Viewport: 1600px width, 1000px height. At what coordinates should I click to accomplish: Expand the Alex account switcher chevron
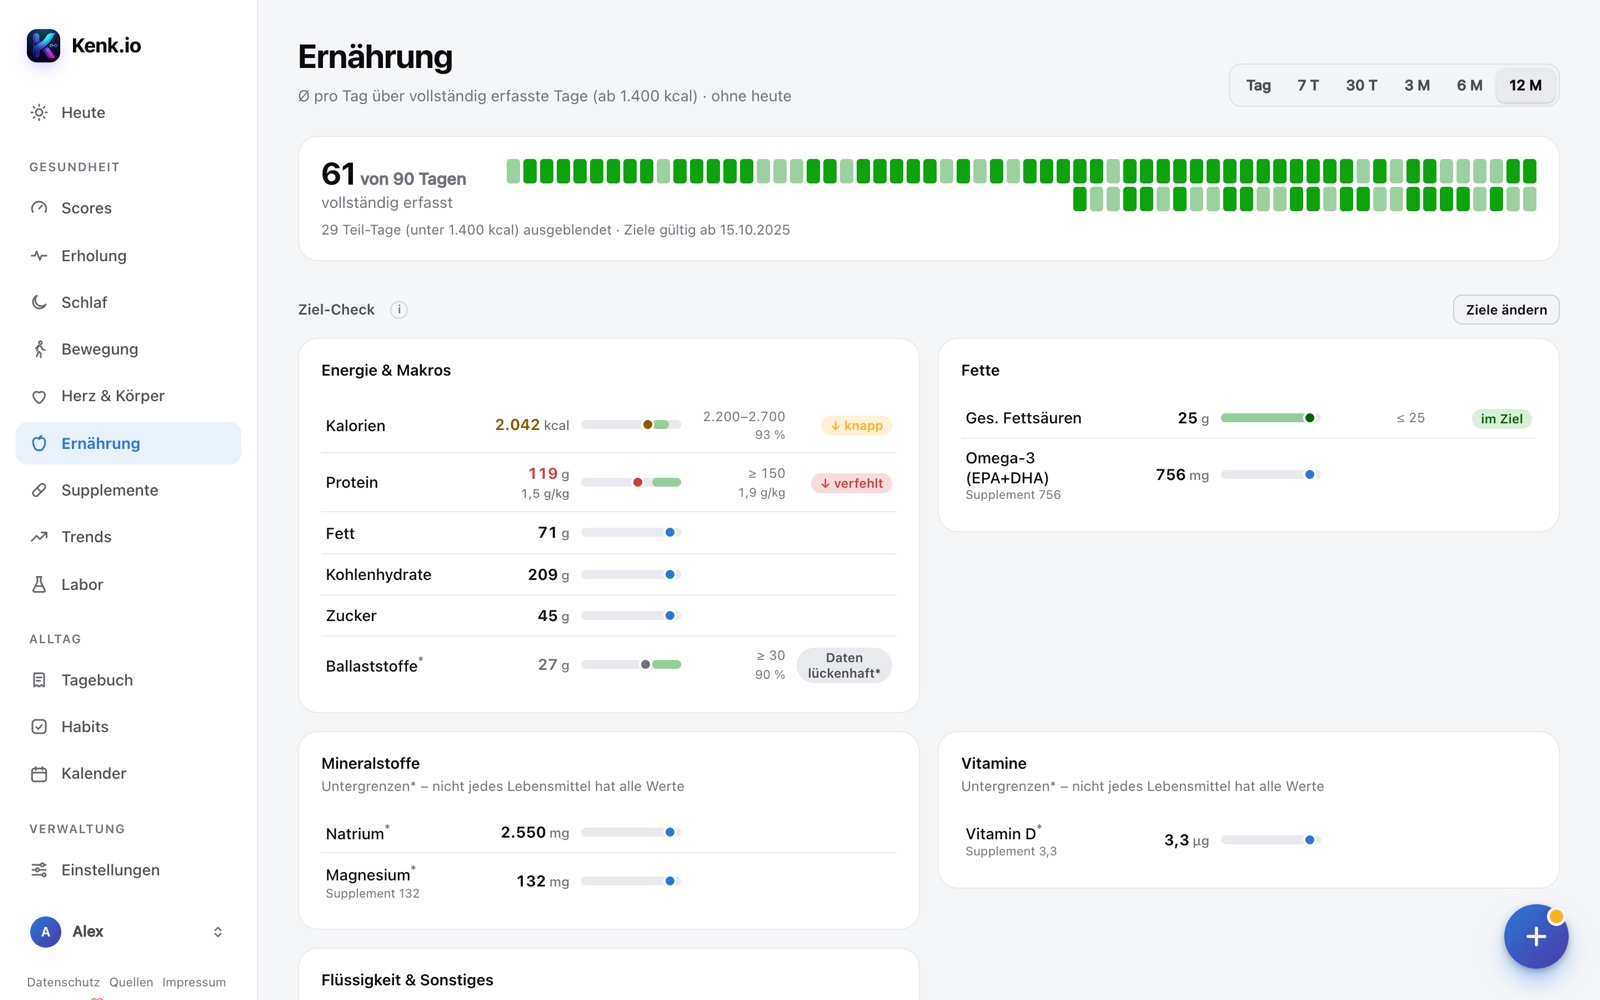point(218,932)
